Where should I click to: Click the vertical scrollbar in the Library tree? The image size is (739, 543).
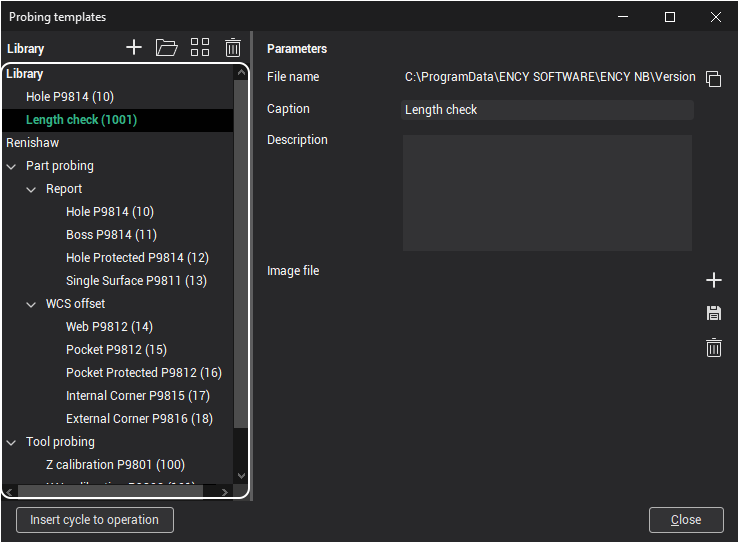click(240, 250)
